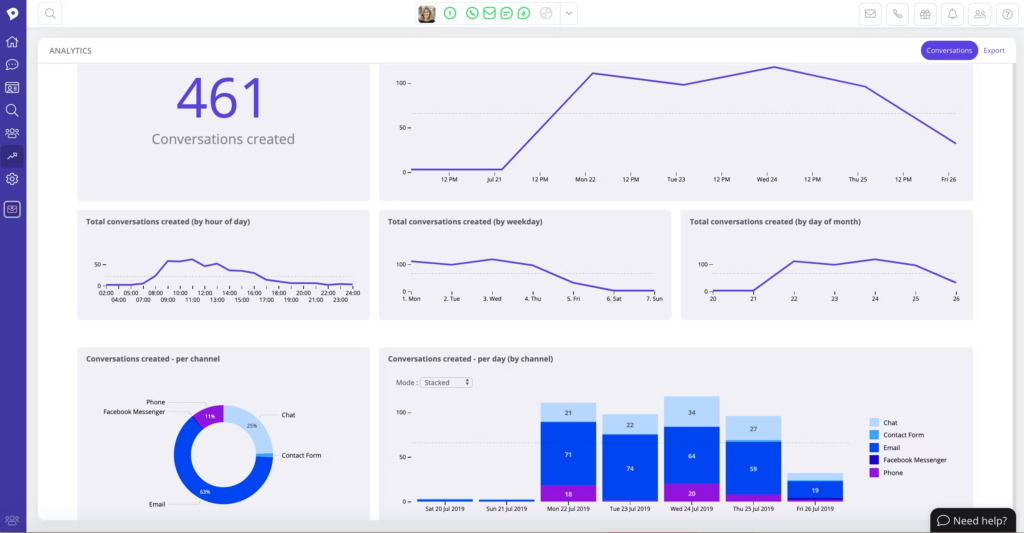Click the gift icon in top bar
This screenshot has width=1024, height=533.
click(x=925, y=14)
